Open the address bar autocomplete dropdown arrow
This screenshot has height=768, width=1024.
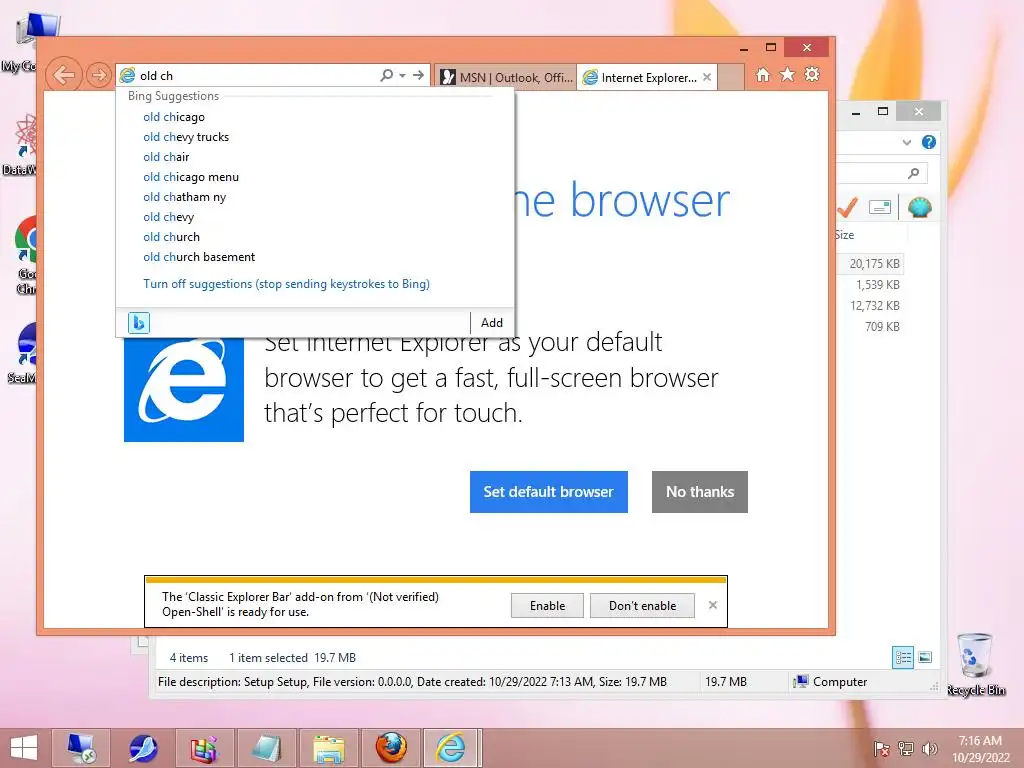[402, 75]
